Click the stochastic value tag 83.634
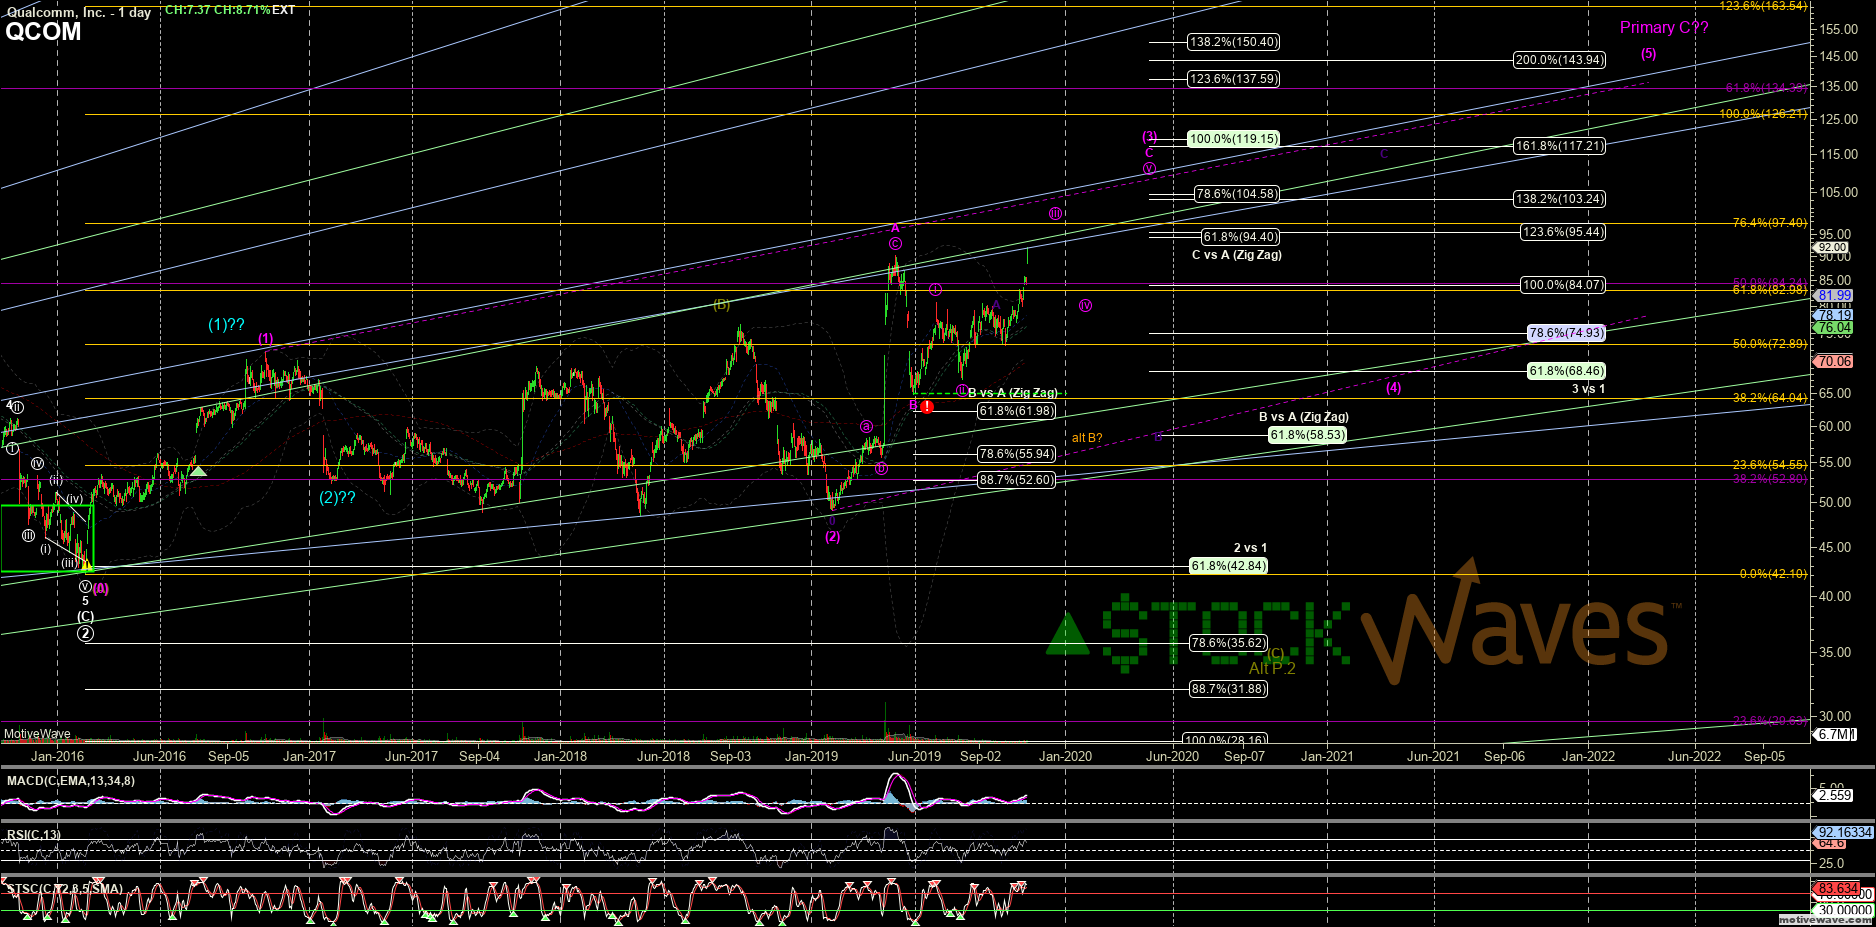Viewport: 1876px width, 927px height. pyautogui.click(x=1837, y=888)
